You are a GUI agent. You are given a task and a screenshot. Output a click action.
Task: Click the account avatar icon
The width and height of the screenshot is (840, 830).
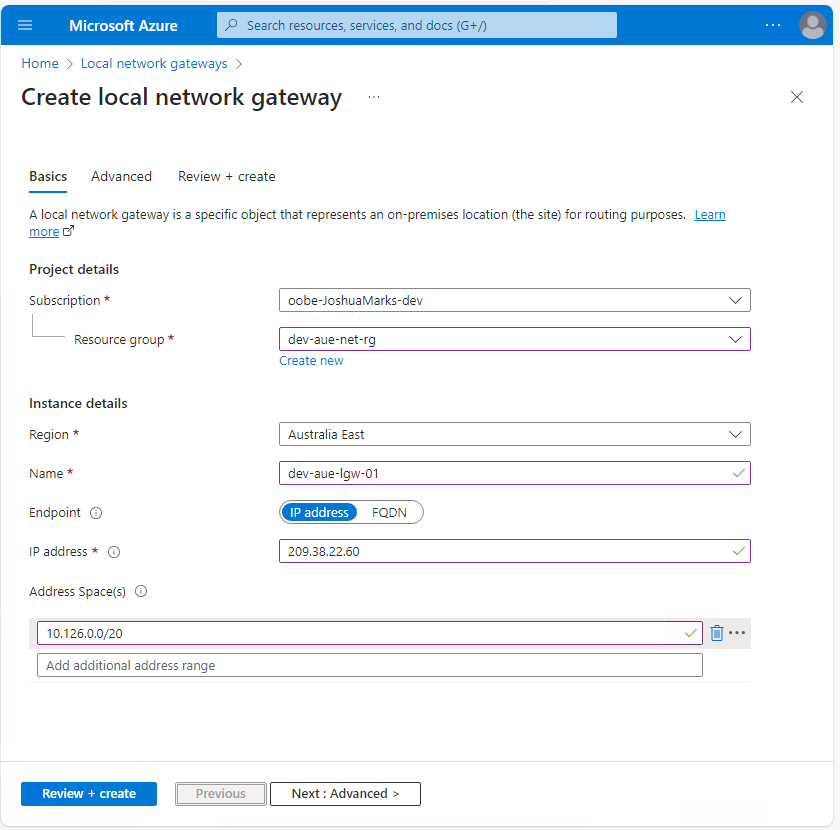(x=813, y=25)
